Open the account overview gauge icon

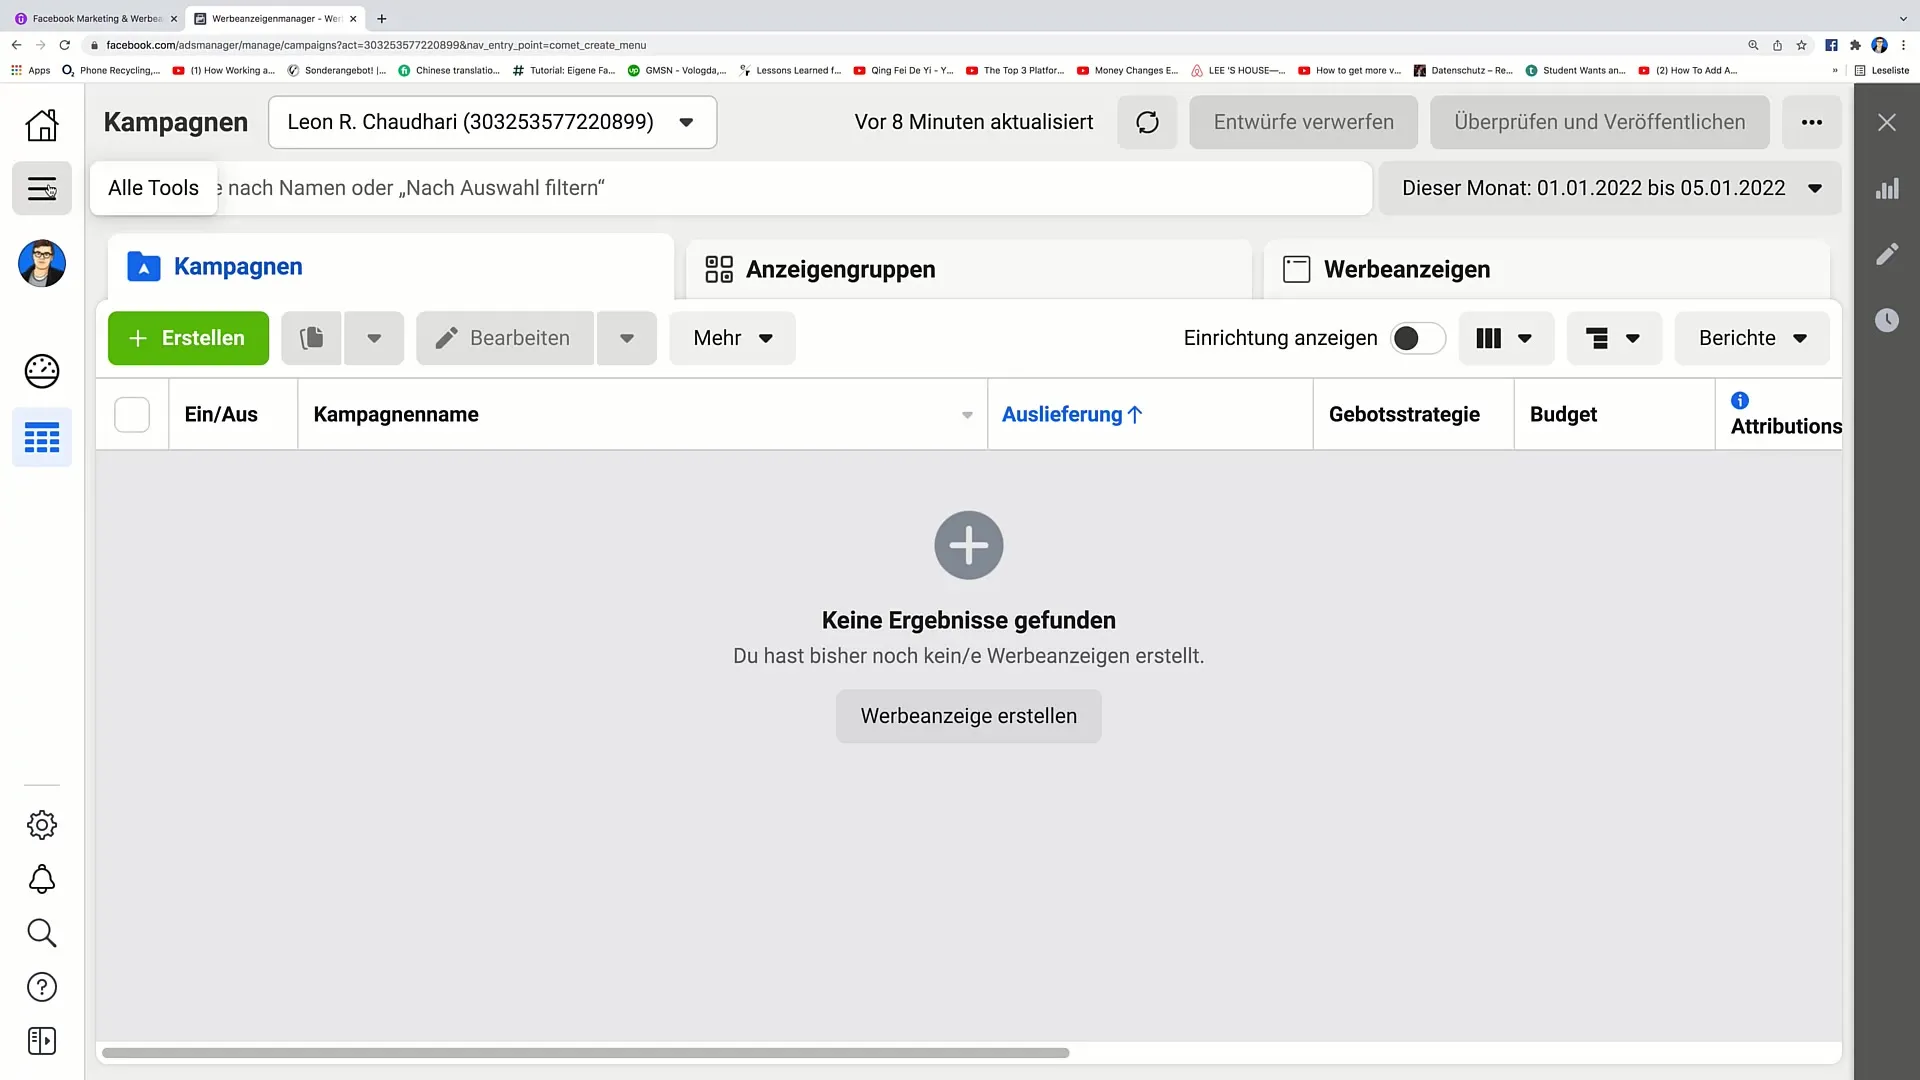coord(42,371)
